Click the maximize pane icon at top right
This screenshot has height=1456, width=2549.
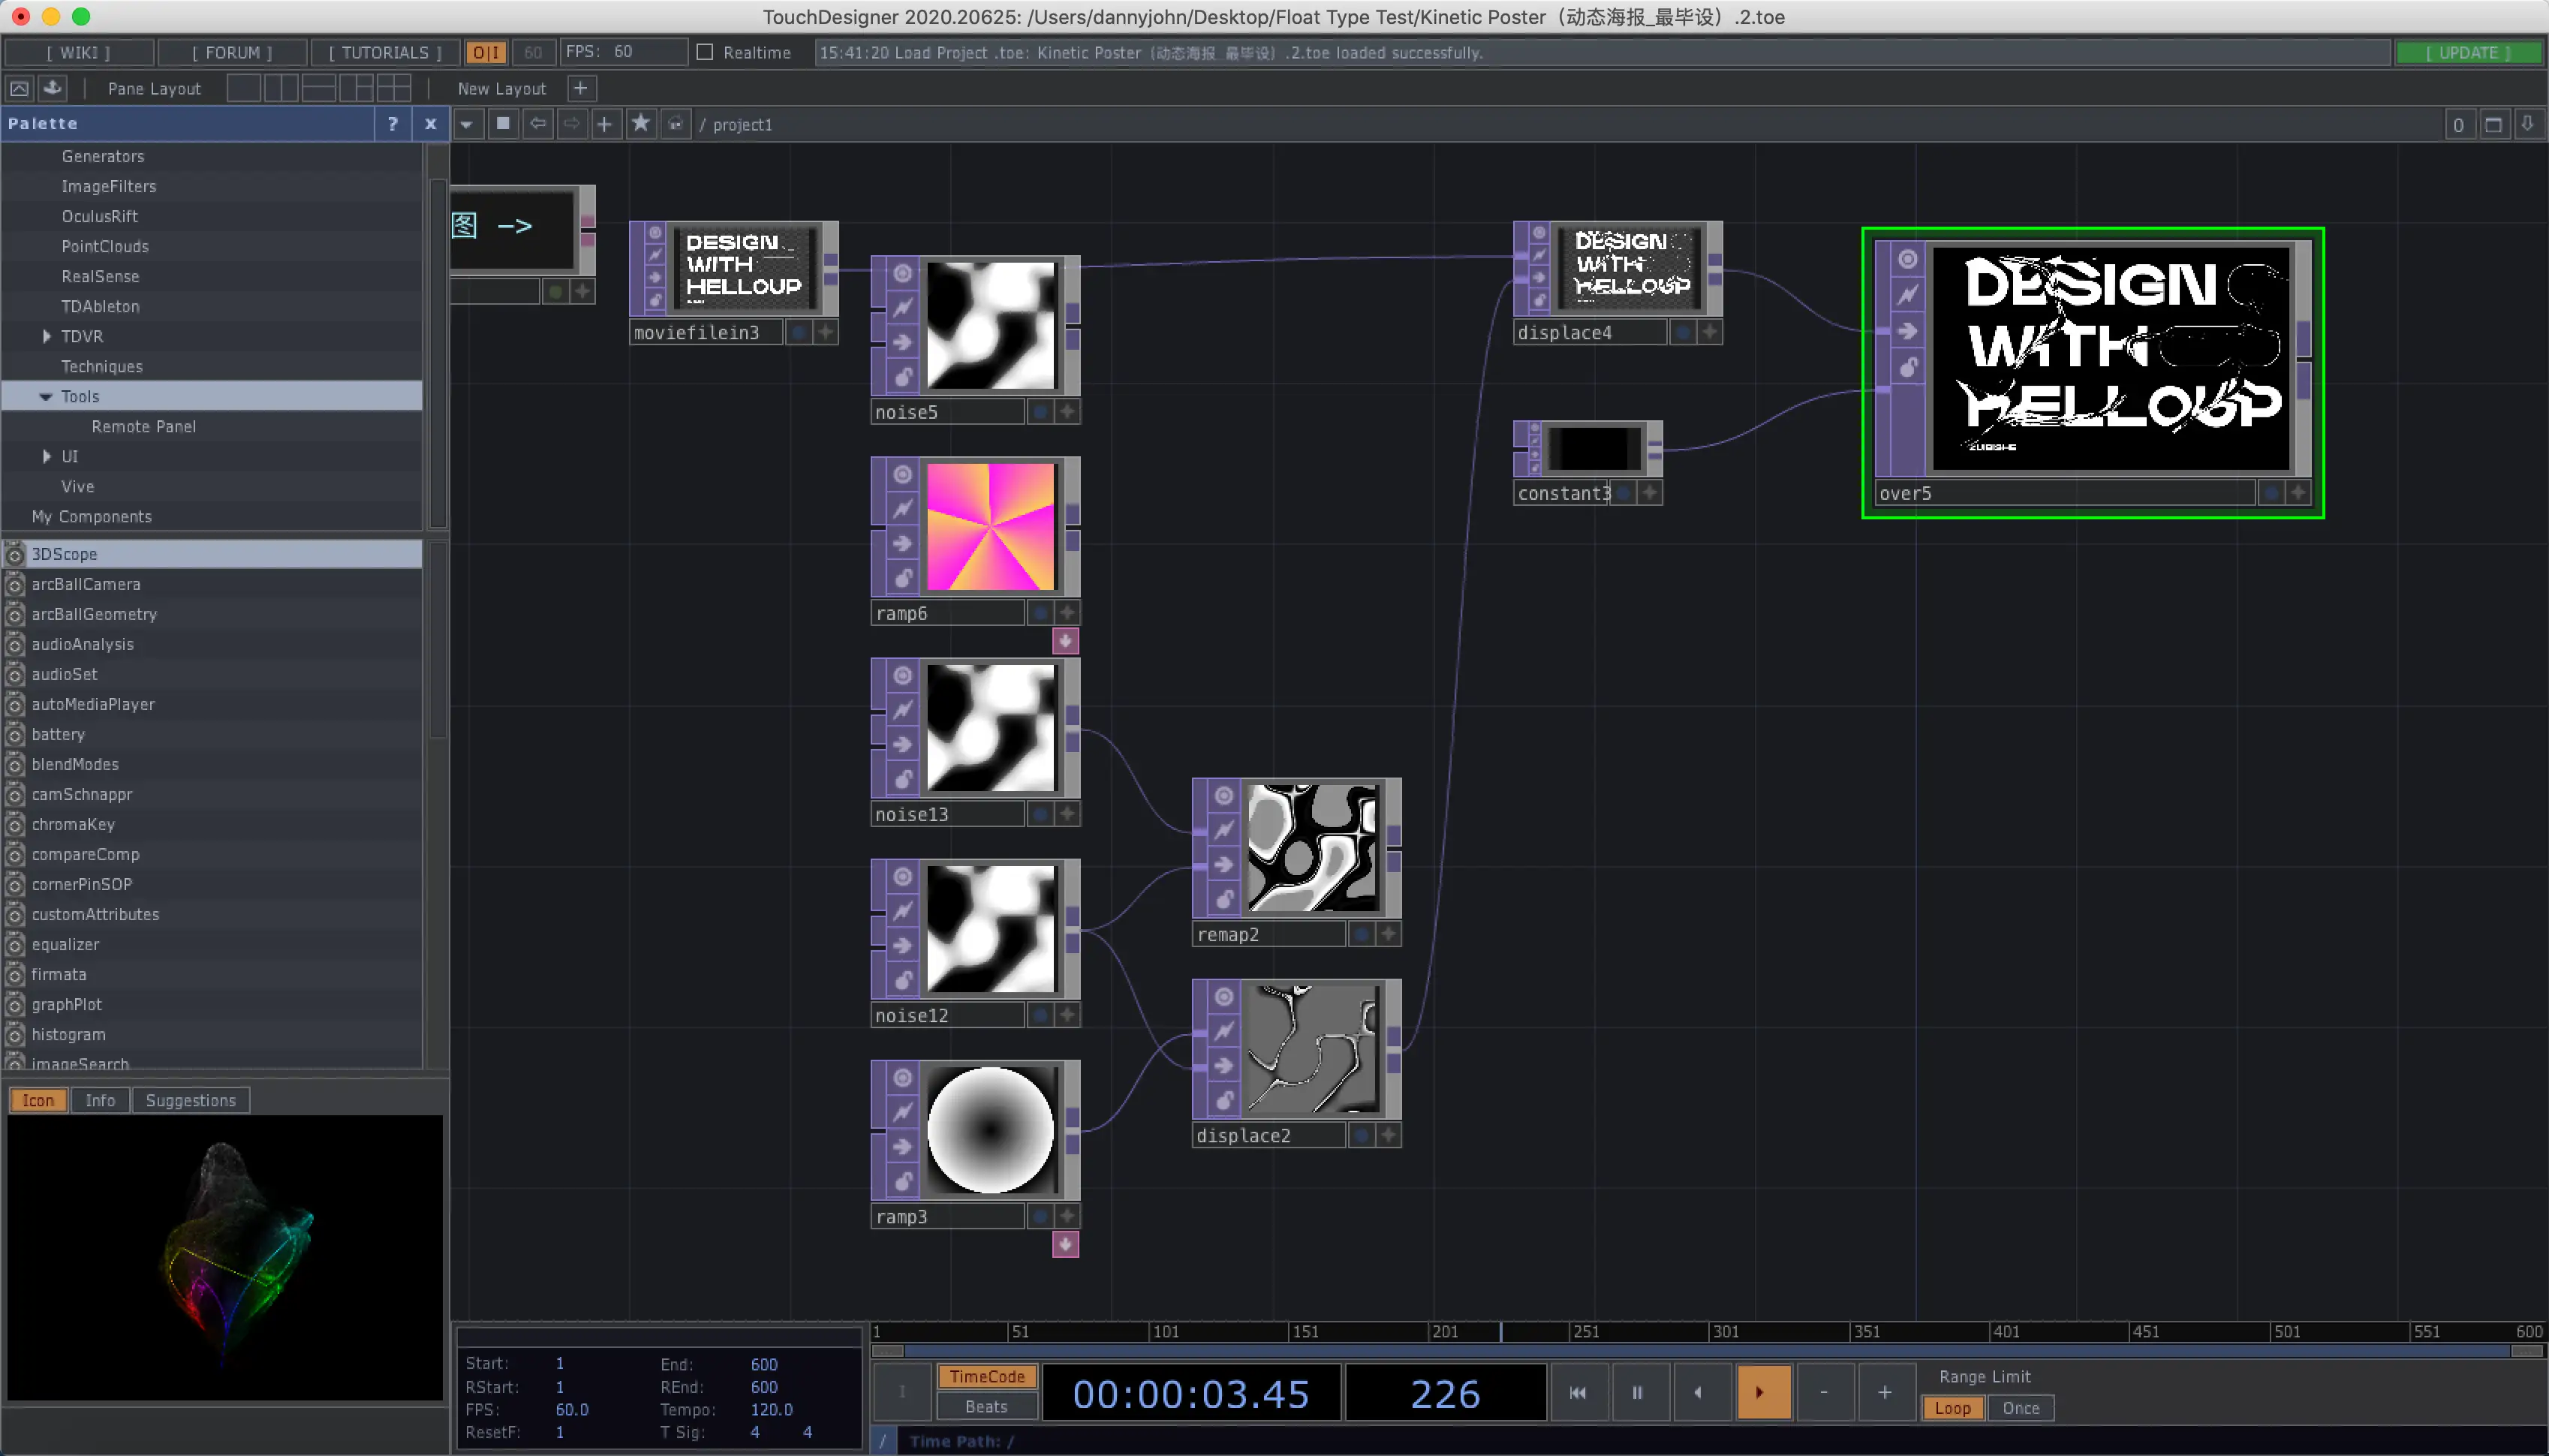(x=2493, y=125)
